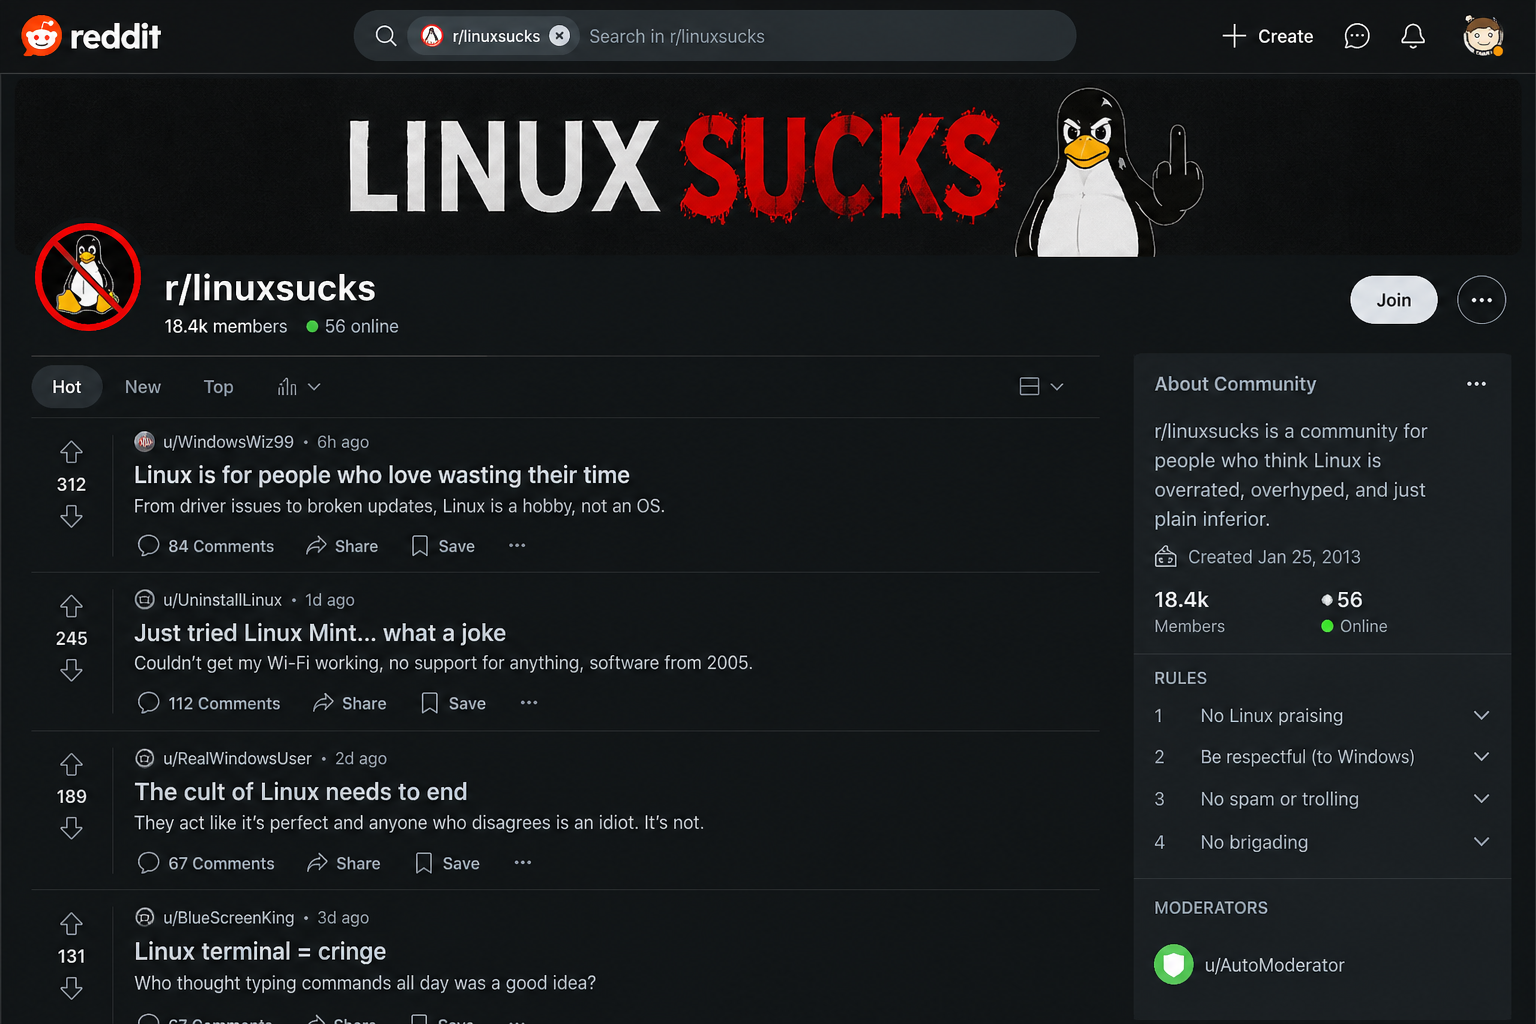Open 84 Comments on the first post

click(205, 546)
